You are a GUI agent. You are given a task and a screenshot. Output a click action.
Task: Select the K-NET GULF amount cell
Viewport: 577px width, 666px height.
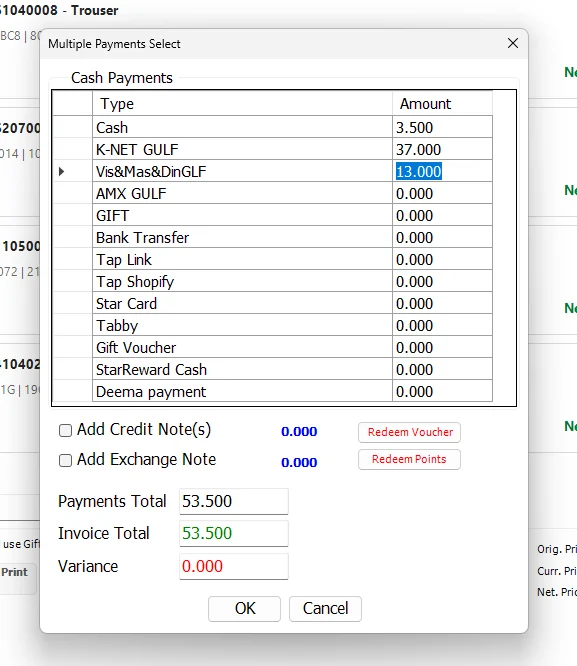(442, 149)
